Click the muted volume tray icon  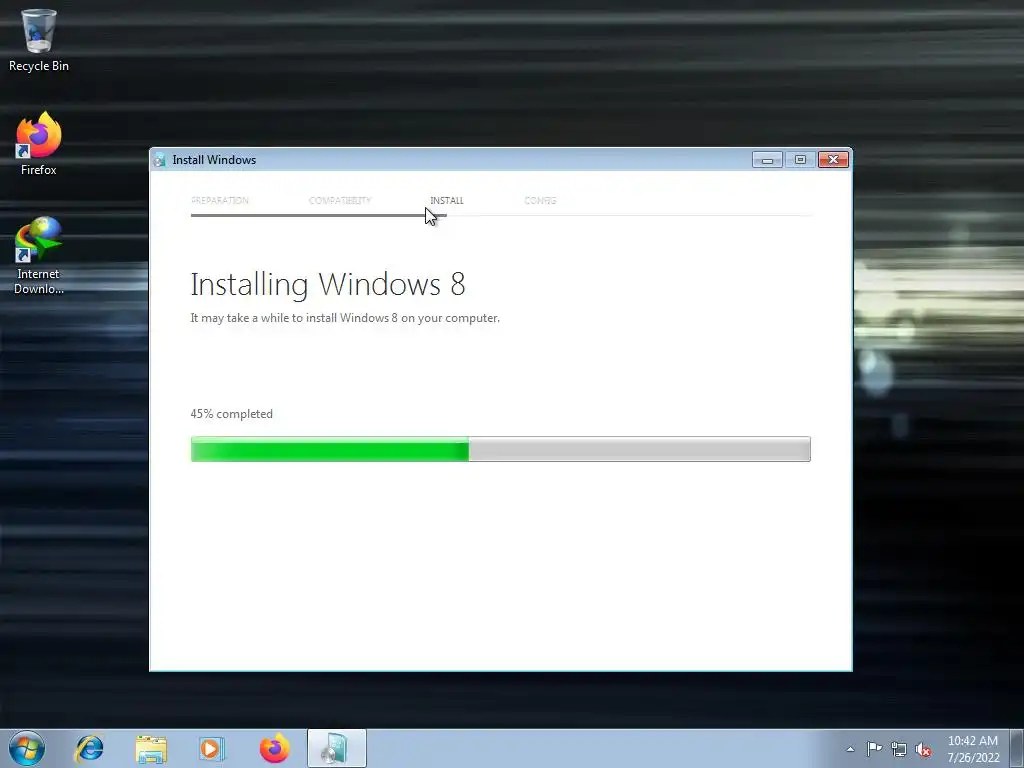click(923, 749)
